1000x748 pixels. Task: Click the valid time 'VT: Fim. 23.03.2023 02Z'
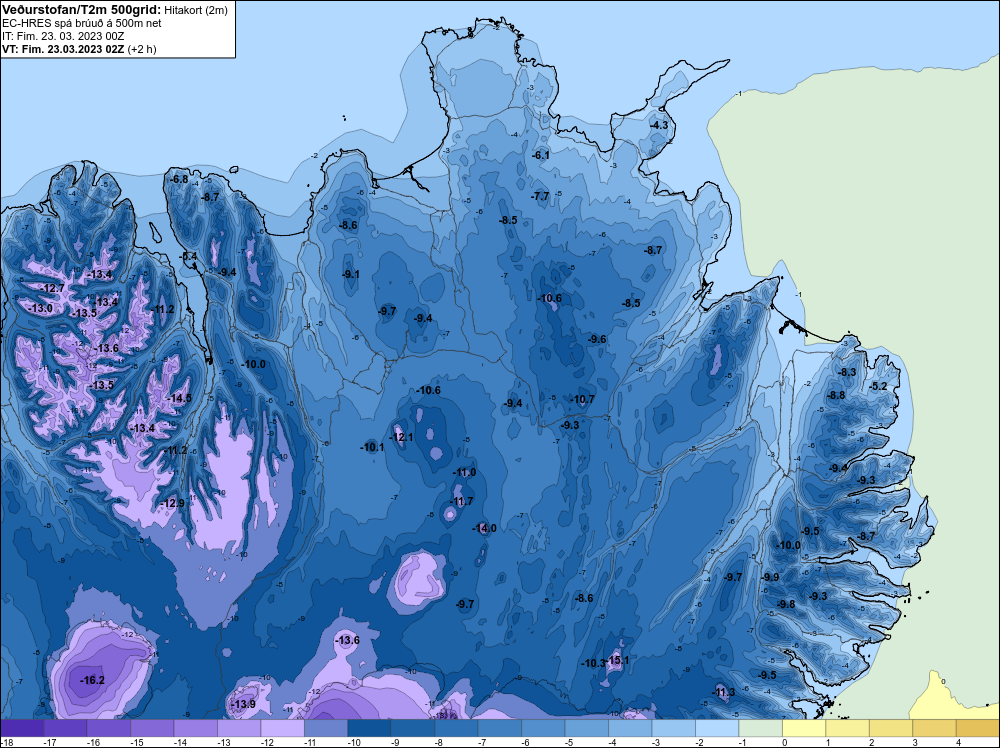63,49
